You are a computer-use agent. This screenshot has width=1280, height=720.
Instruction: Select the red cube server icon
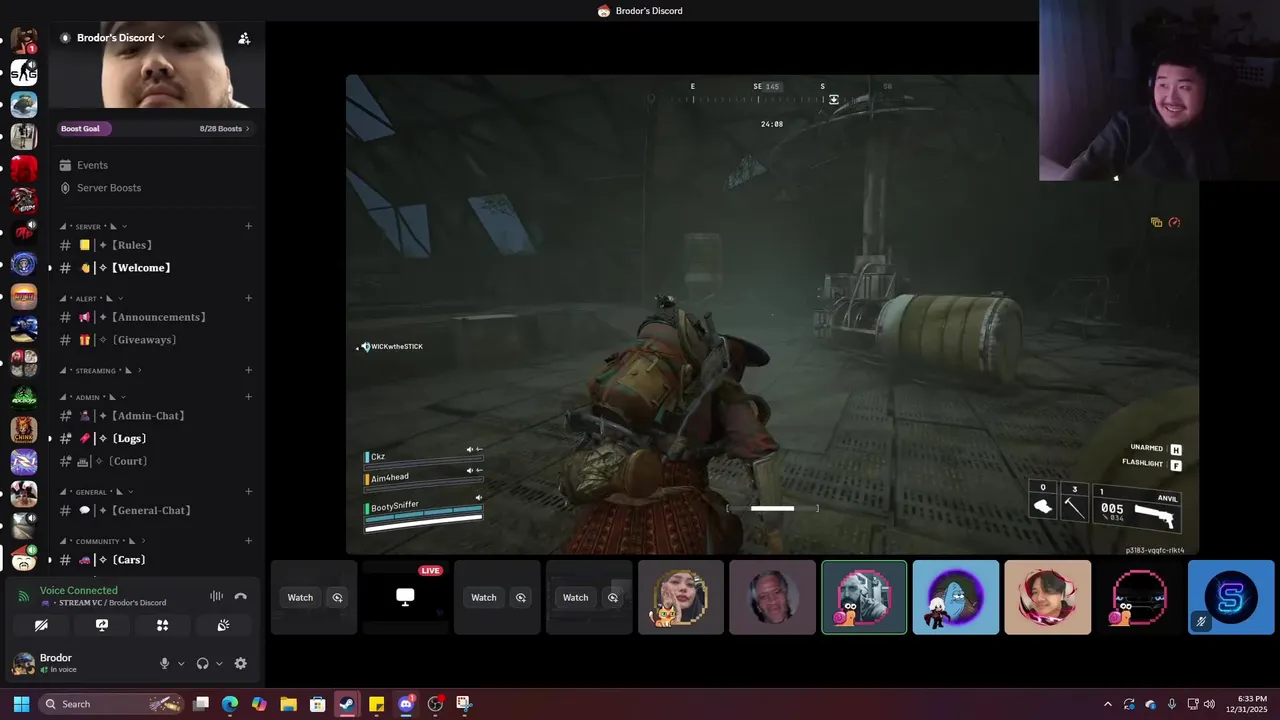coord(24,169)
